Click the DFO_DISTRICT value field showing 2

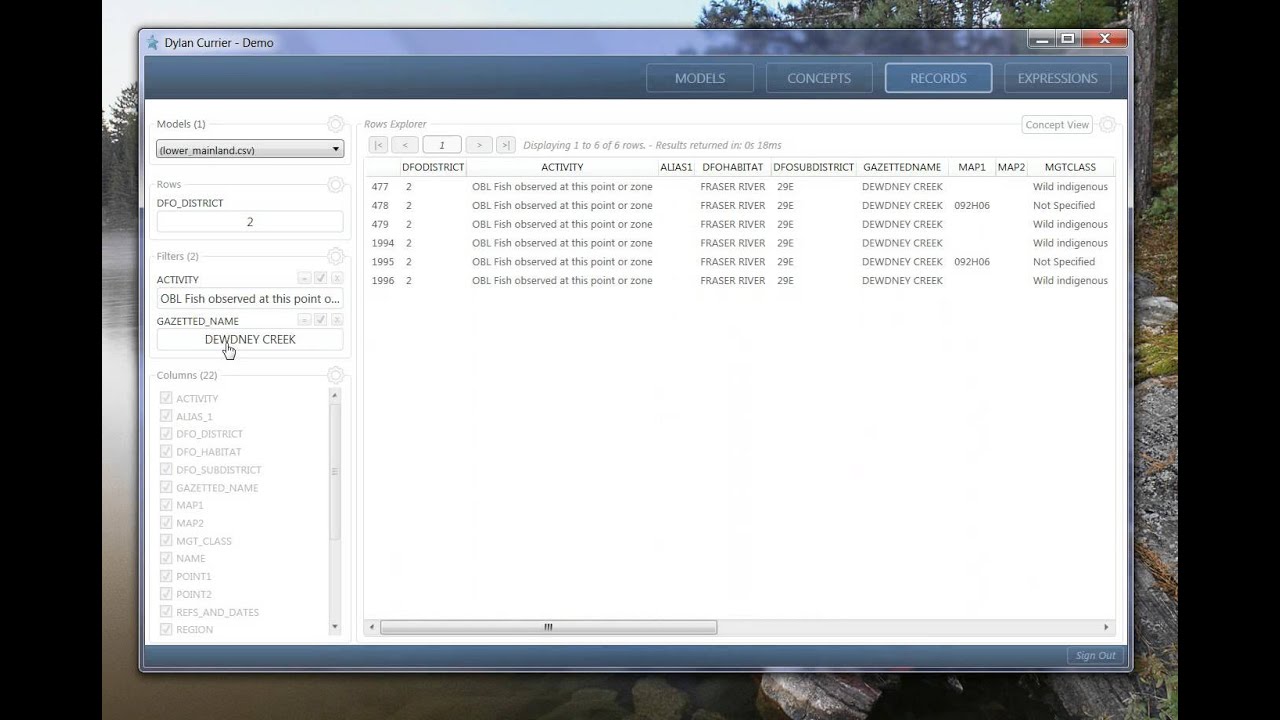[250, 222]
